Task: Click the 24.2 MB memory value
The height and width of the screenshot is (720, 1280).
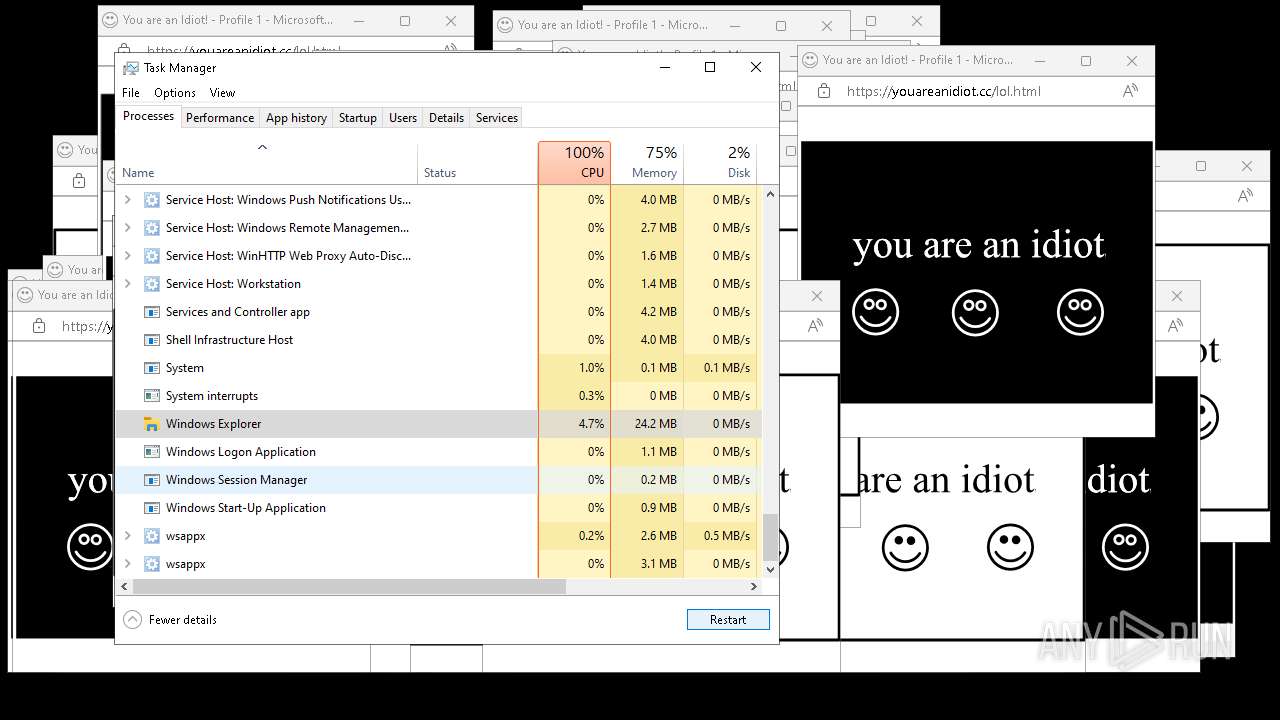Action: click(x=656, y=424)
